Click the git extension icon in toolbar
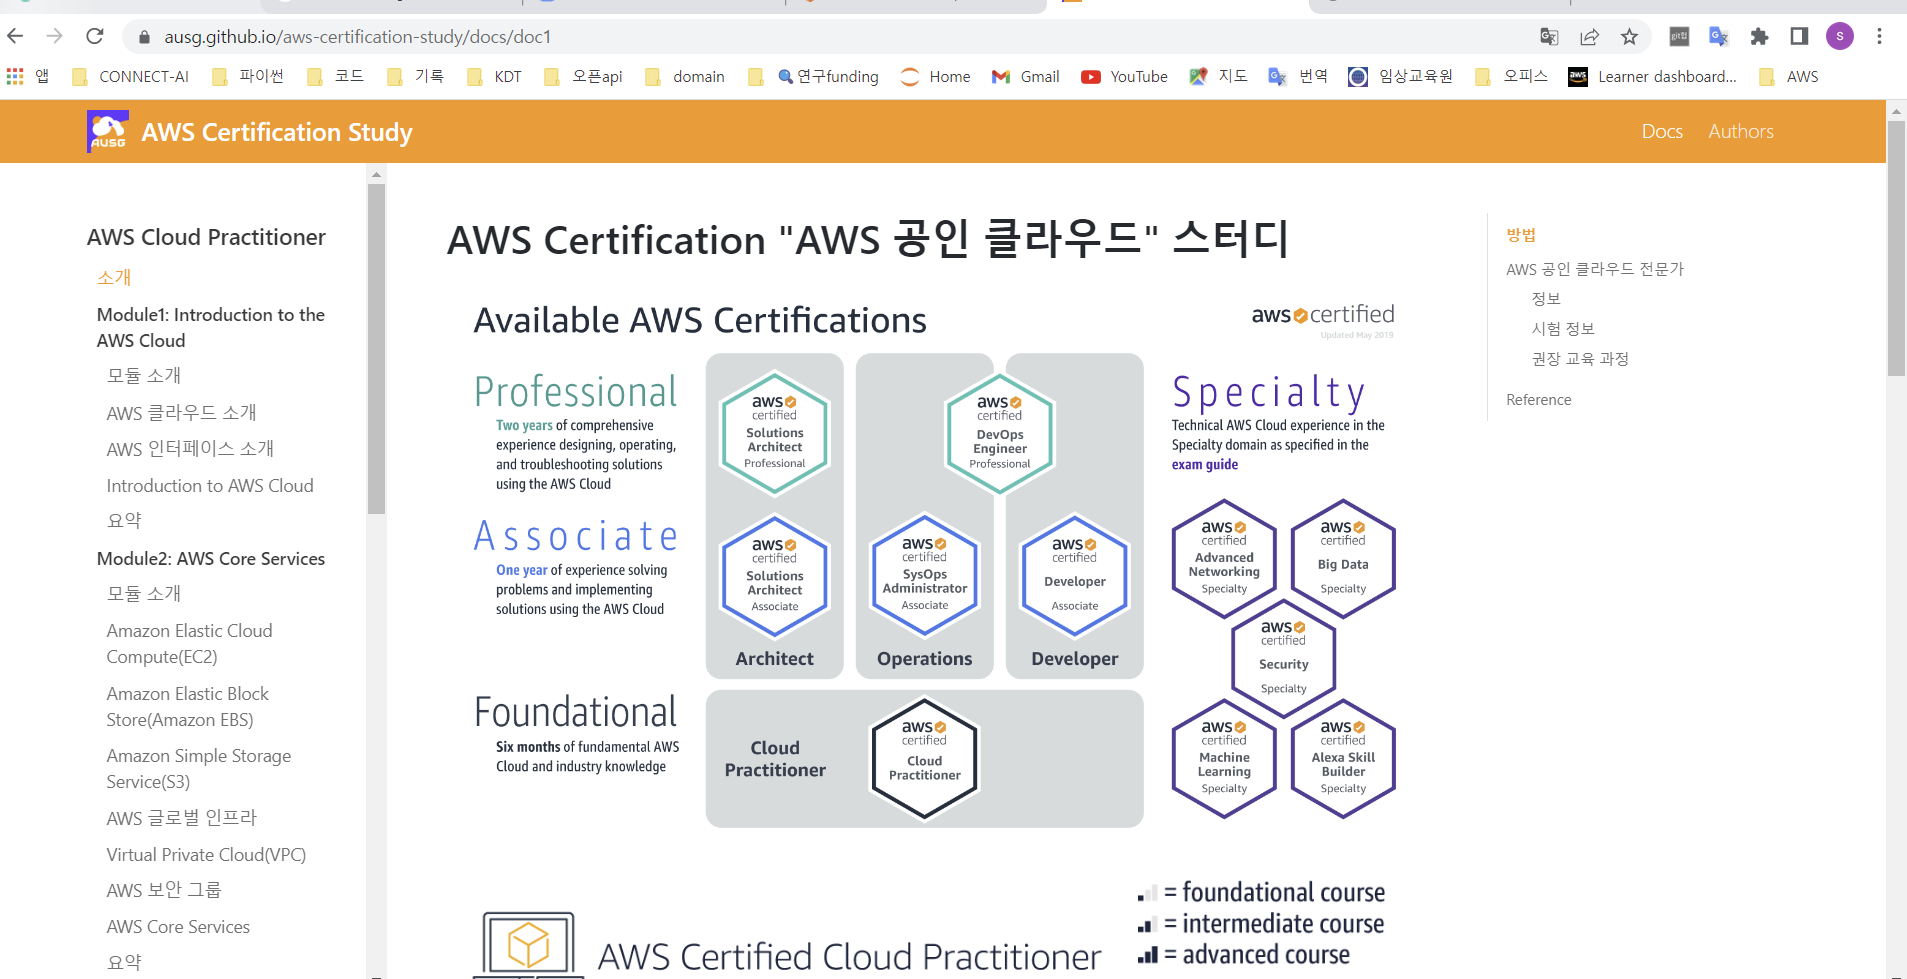 coord(1679,37)
